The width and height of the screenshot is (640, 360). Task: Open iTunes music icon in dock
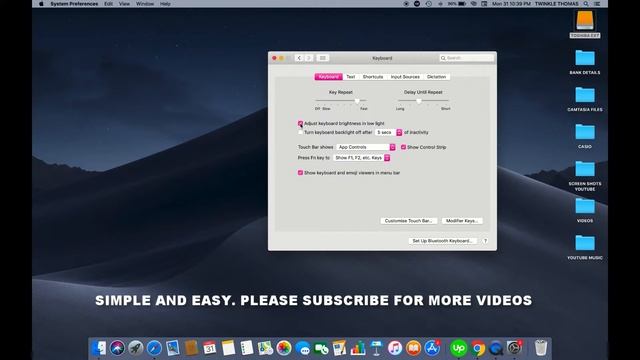point(395,348)
